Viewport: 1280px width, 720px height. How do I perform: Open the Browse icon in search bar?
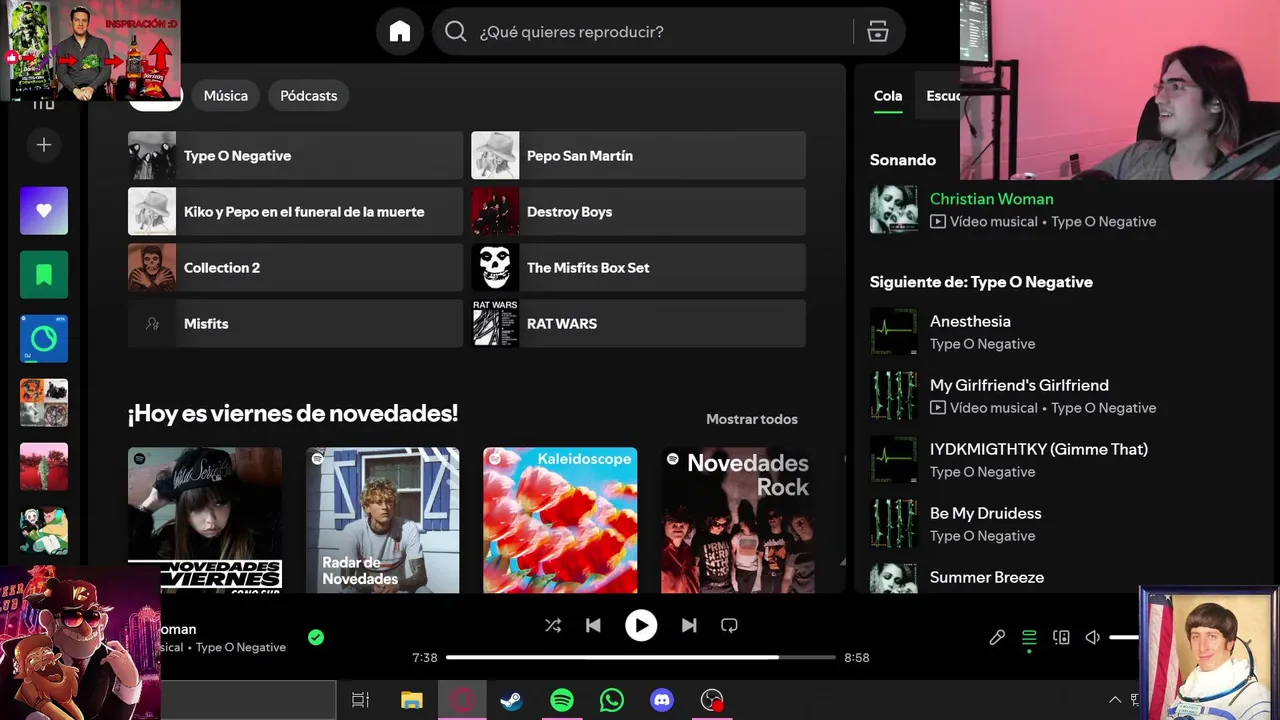[878, 32]
